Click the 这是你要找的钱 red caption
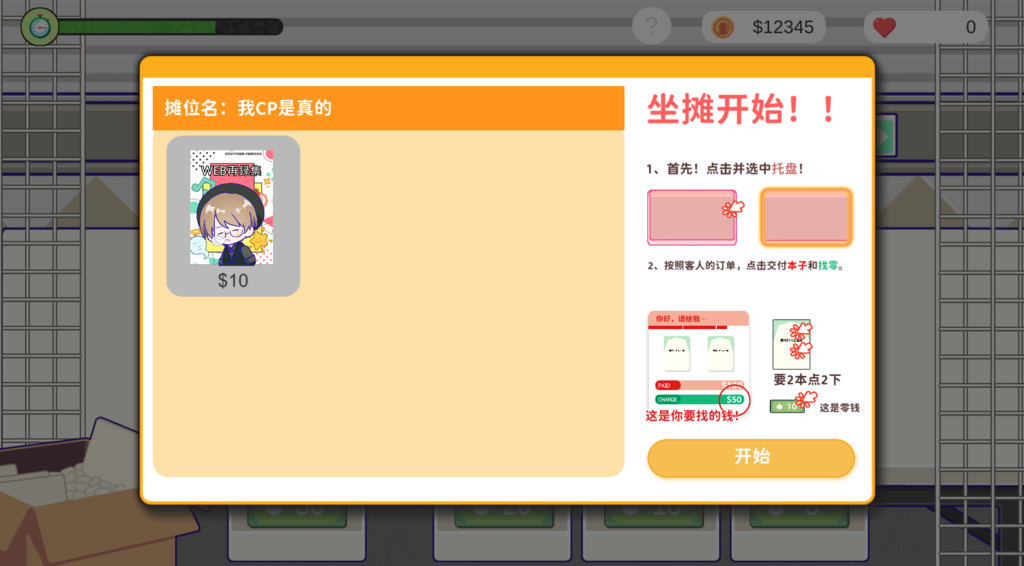This screenshot has height=566, width=1024. click(x=692, y=416)
